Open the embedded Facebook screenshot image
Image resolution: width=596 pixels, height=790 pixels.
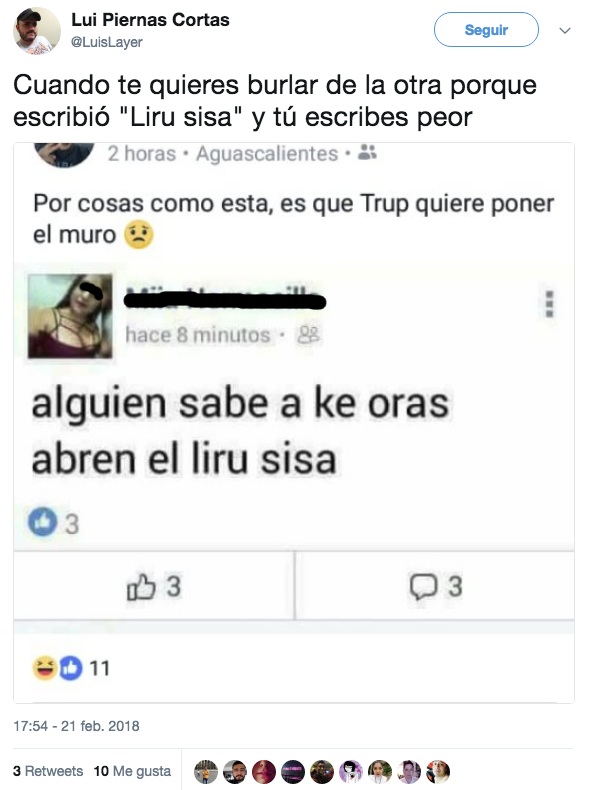click(294, 423)
